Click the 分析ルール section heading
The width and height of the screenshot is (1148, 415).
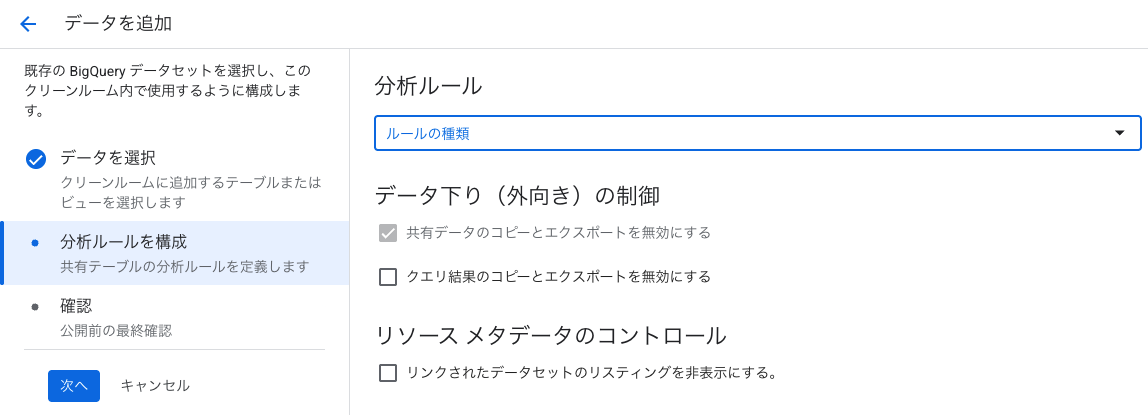click(428, 86)
